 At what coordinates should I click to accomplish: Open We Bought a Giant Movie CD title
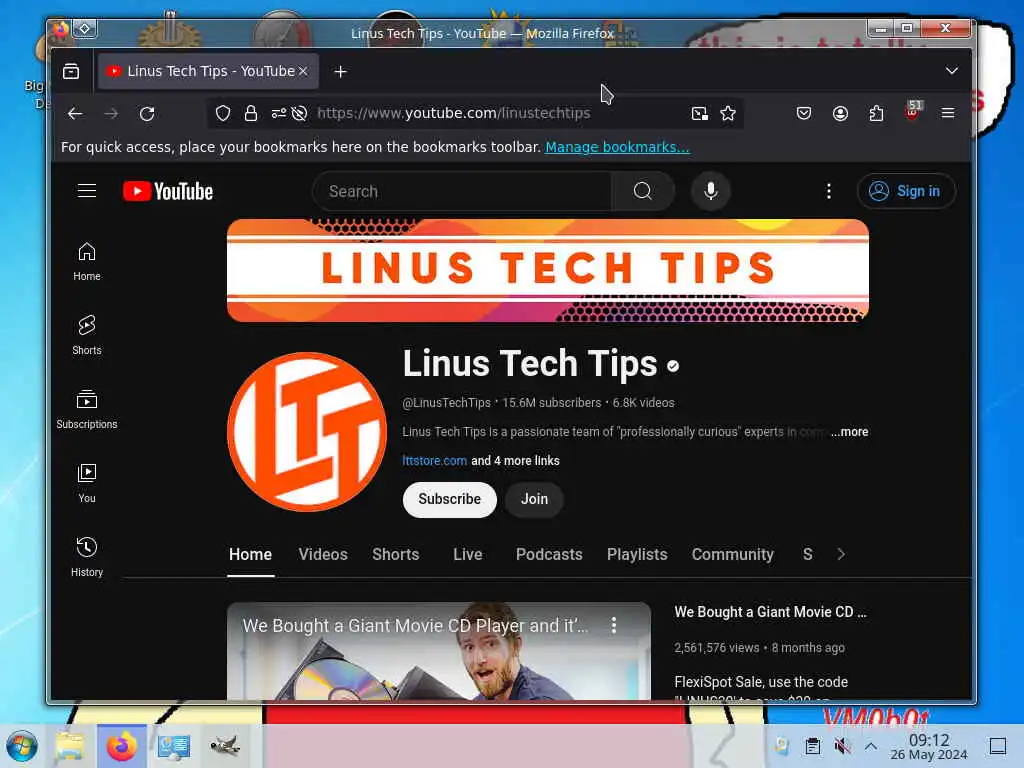click(770, 612)
